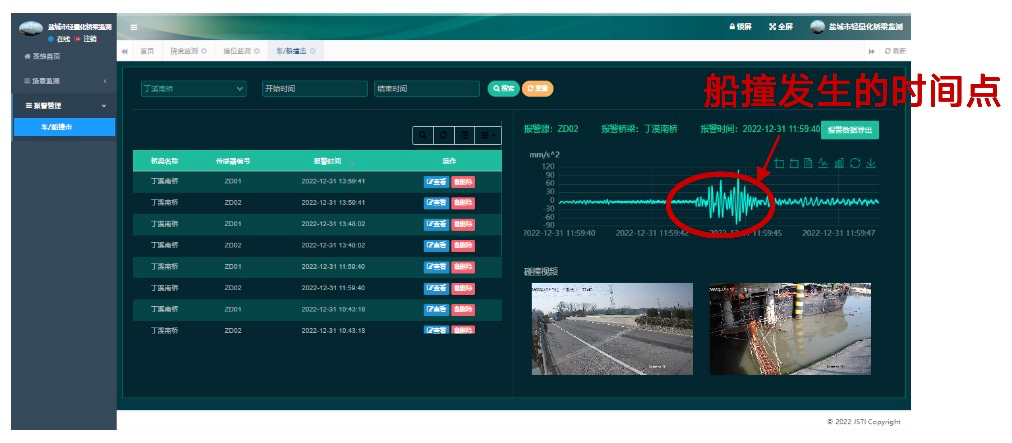Click 删除 for ZD01 13:48:02 row
Screen dimensions: 1012x443
[x=463, y=224]
